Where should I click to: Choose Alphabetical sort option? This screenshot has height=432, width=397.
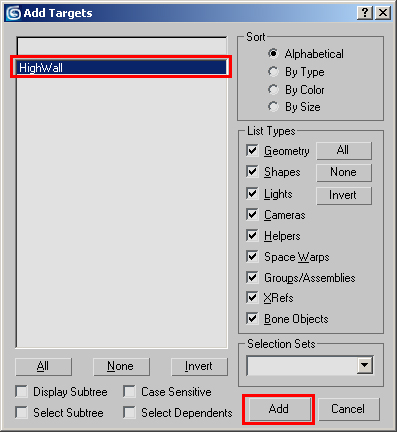pyautogui.click(x=273, y=54)
